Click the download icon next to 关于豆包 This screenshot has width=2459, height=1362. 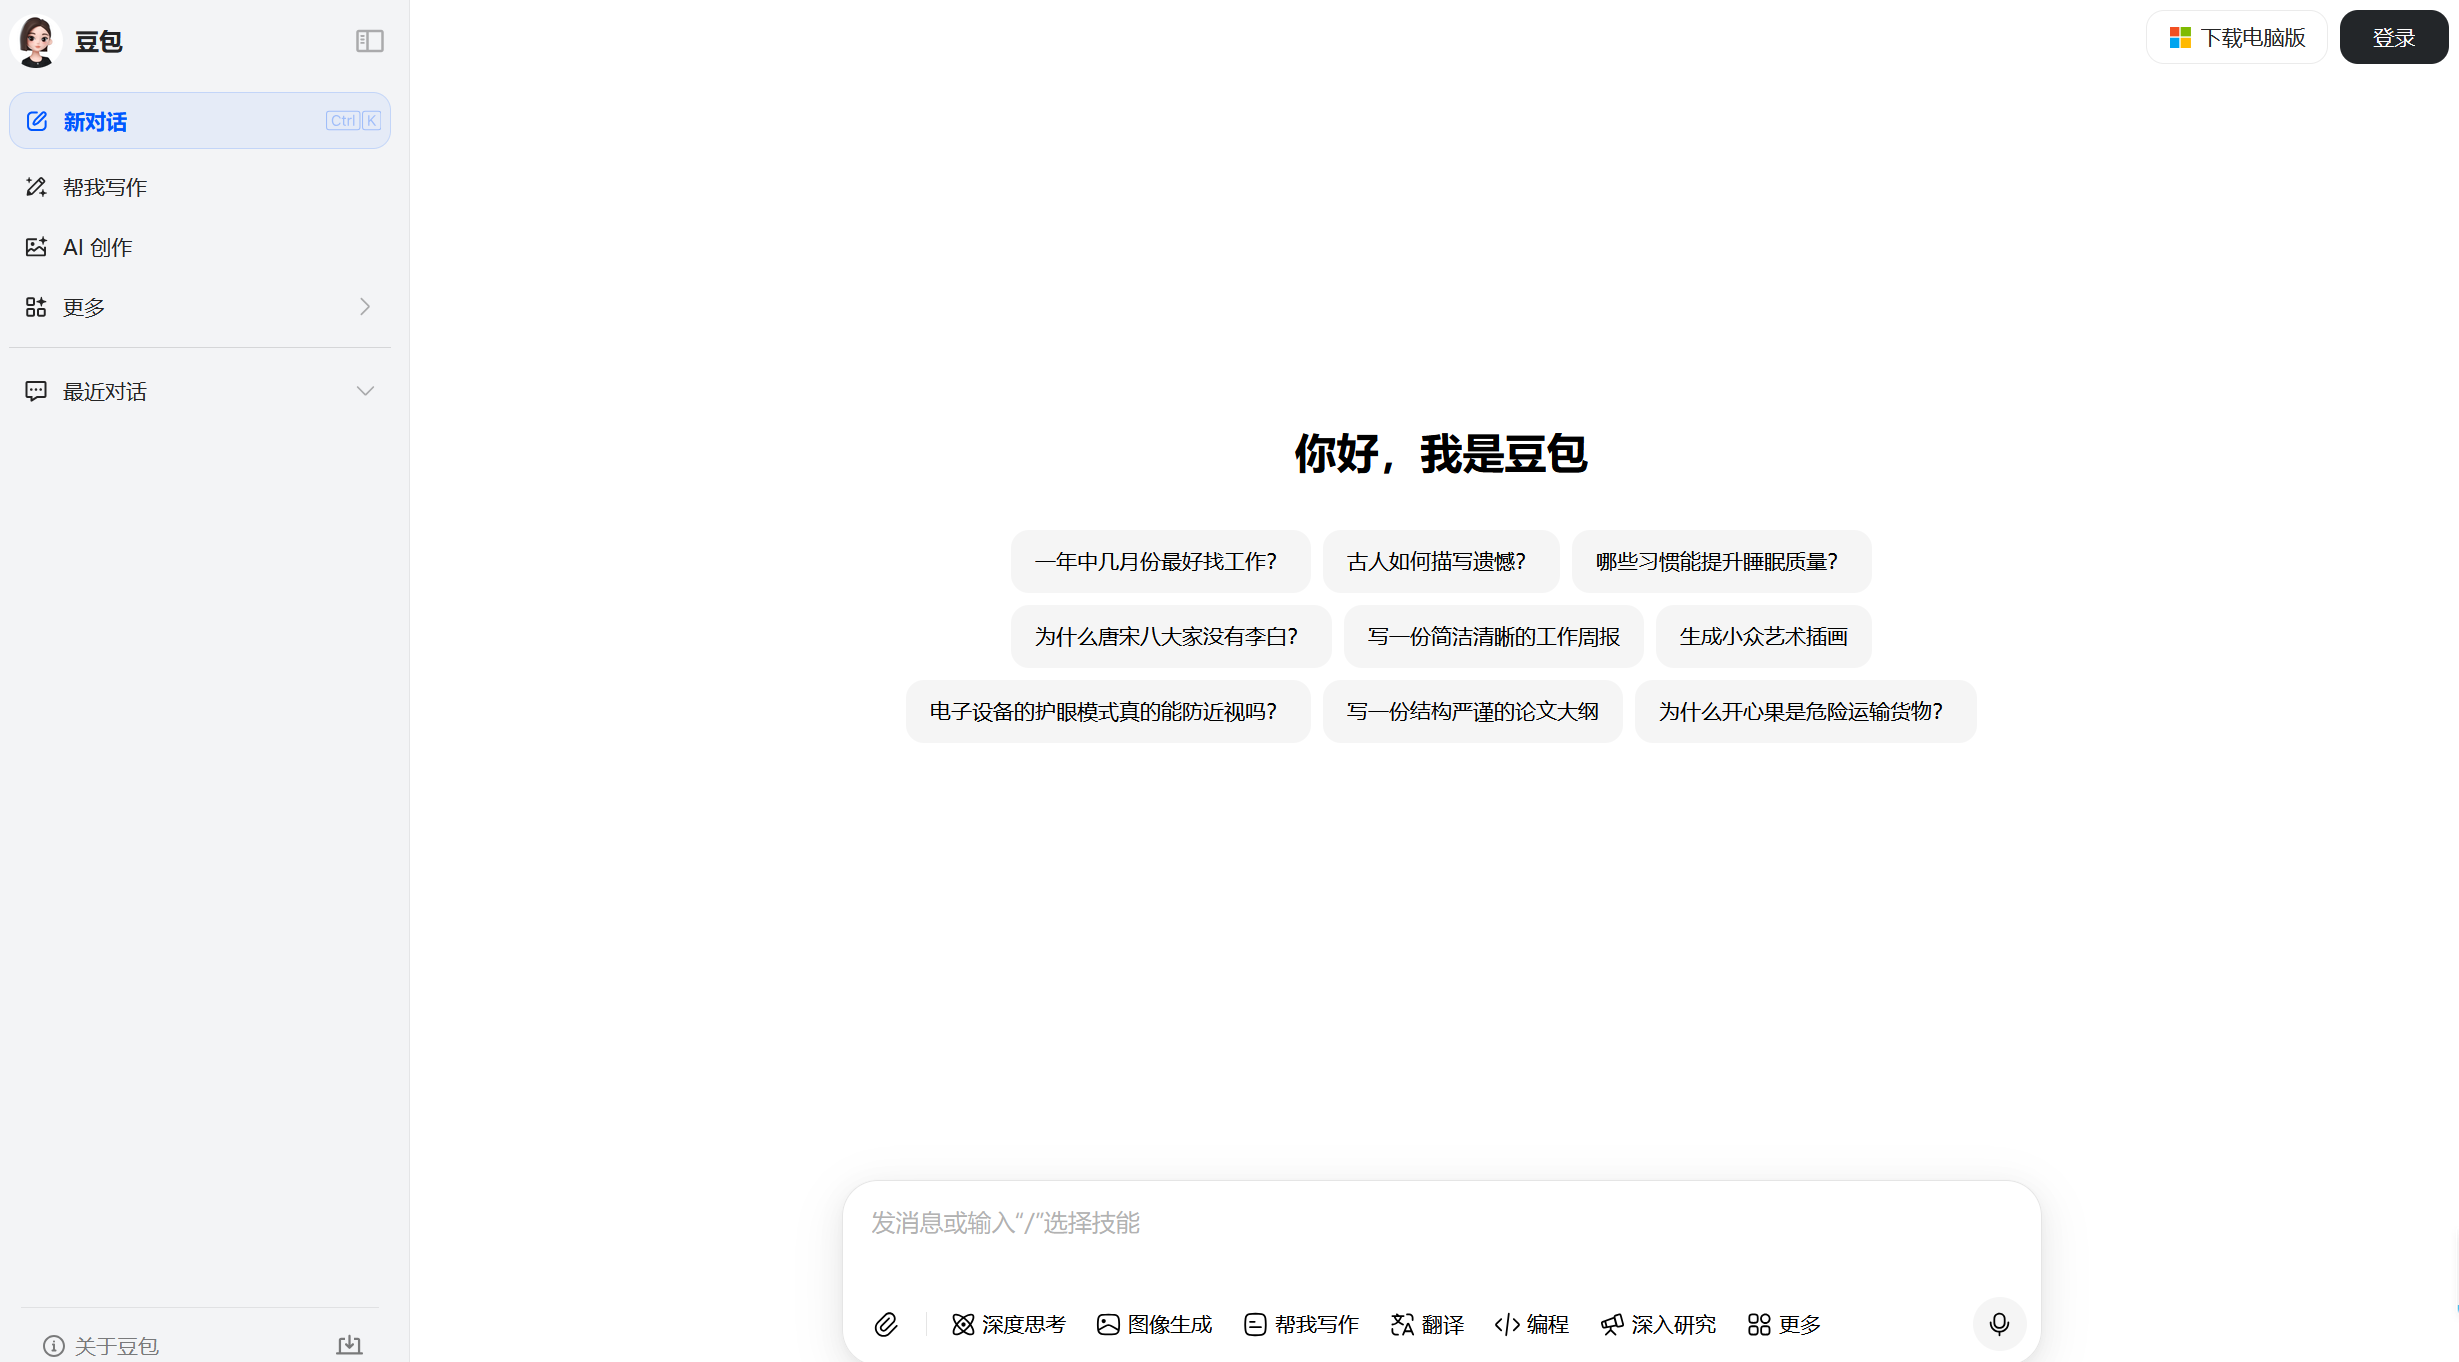tap(349, 1345)
